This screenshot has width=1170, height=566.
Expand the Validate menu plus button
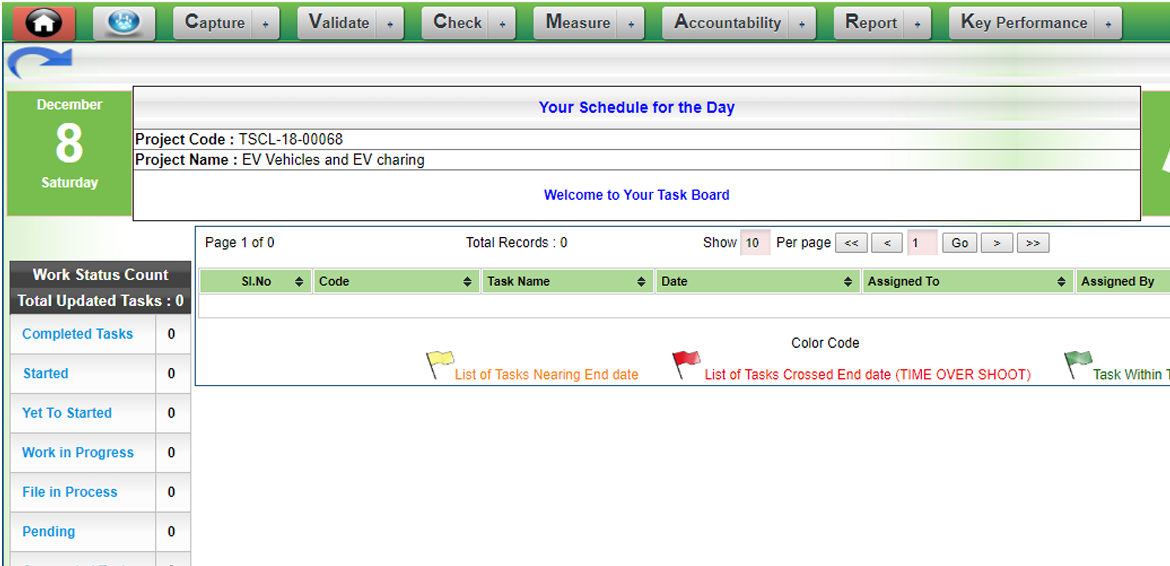(390, 24)
